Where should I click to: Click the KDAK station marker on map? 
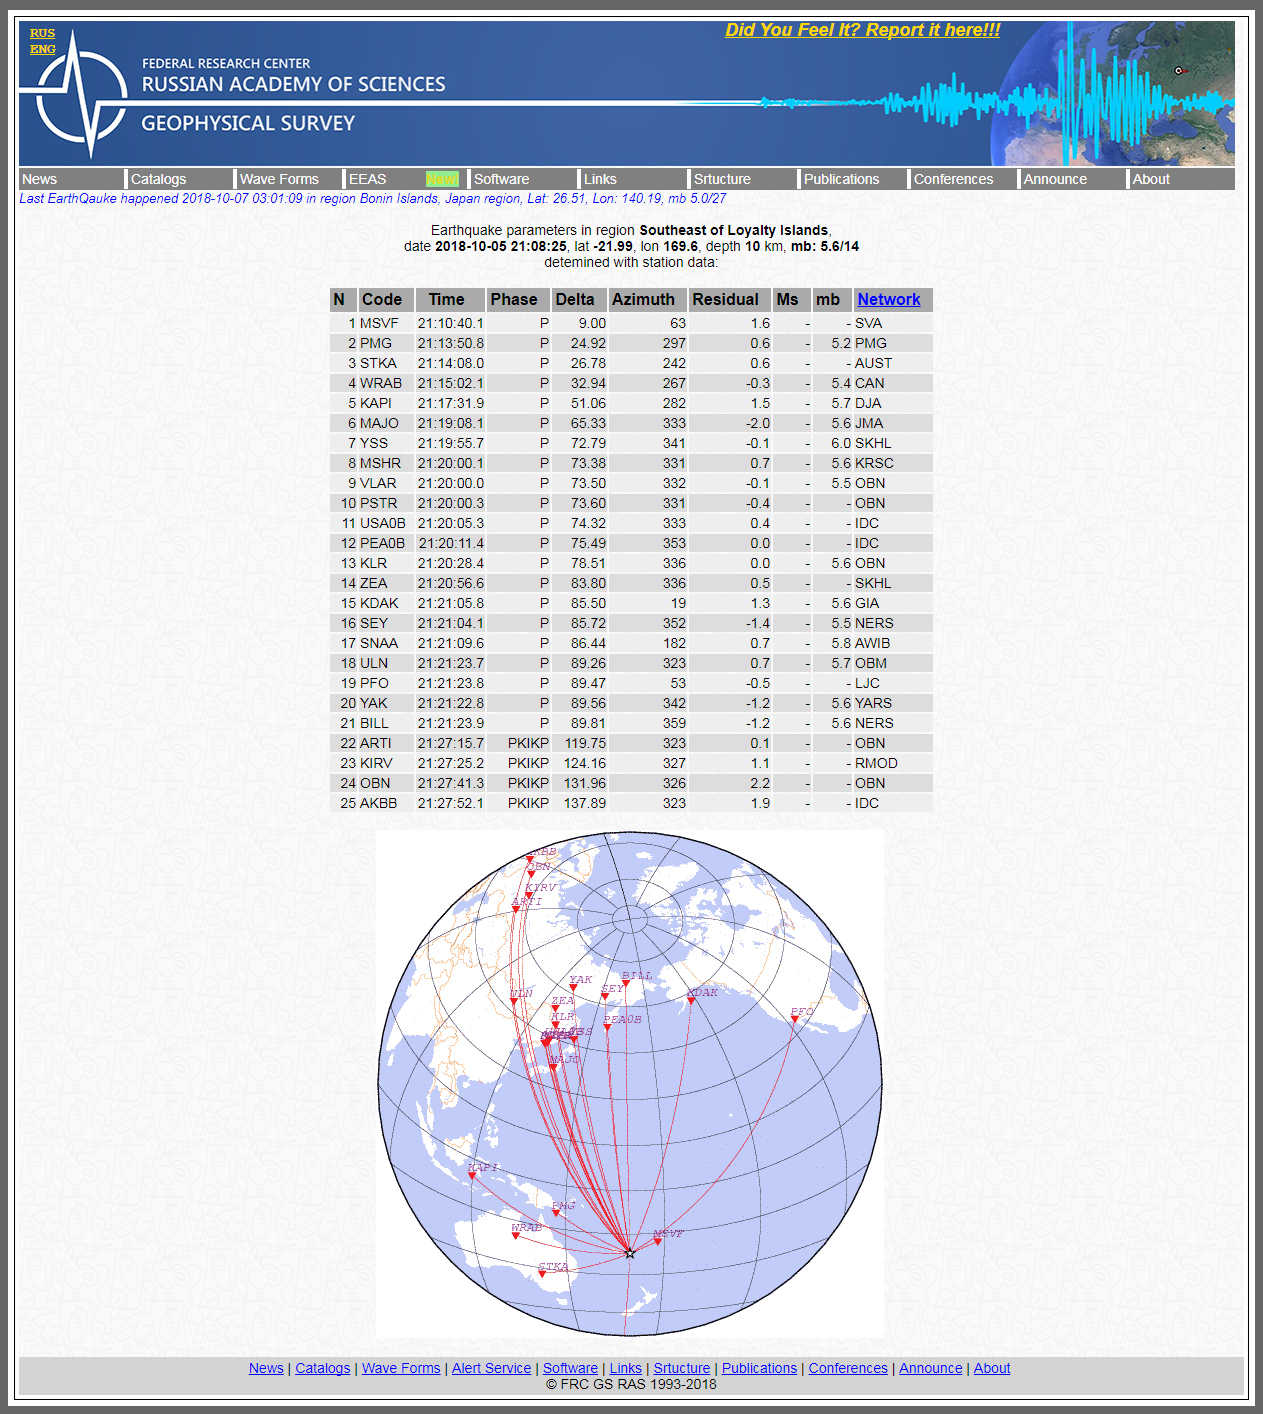(x=691, y=1000)
